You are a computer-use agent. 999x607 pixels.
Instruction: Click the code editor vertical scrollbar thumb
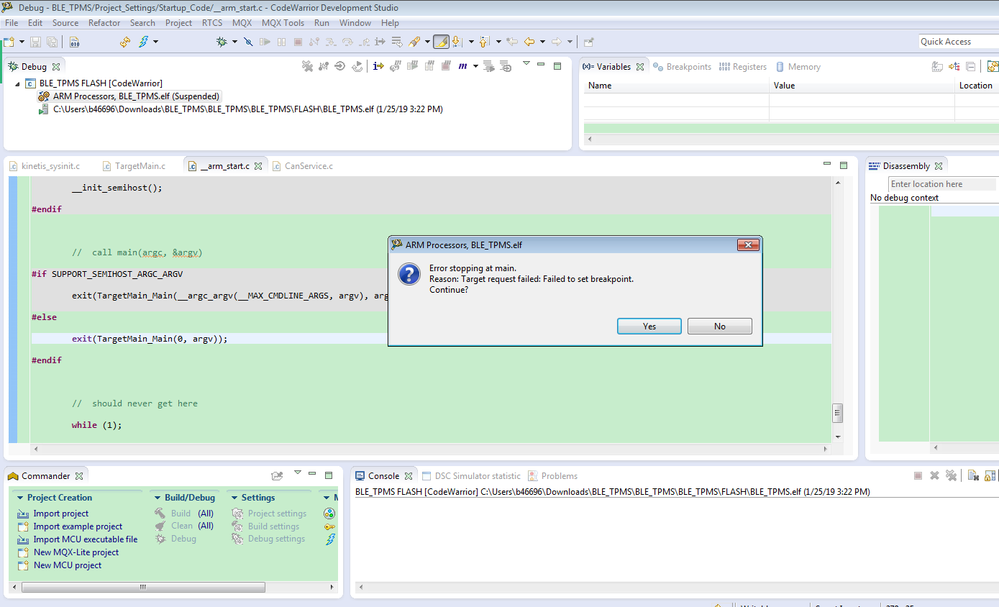tap(838, 413)
